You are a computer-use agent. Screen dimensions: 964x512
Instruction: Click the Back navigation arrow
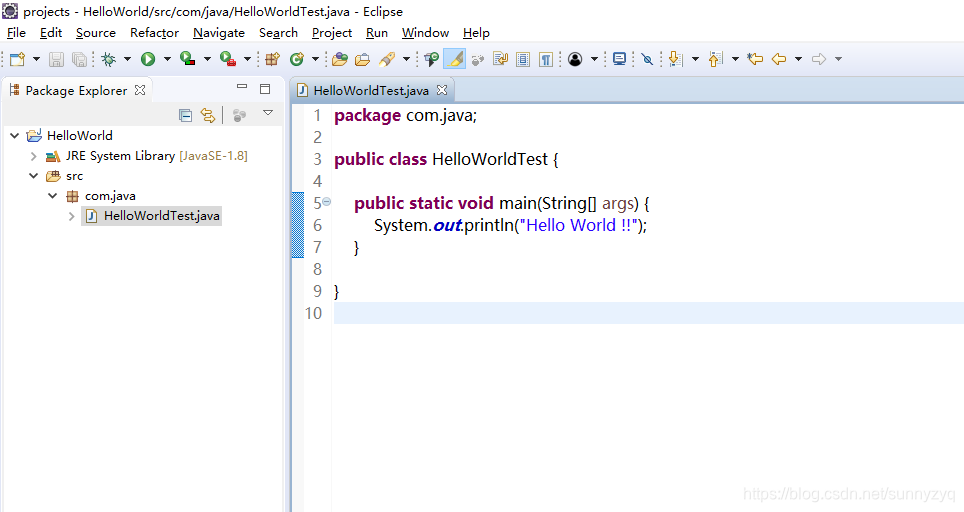(x=779, y=59)
